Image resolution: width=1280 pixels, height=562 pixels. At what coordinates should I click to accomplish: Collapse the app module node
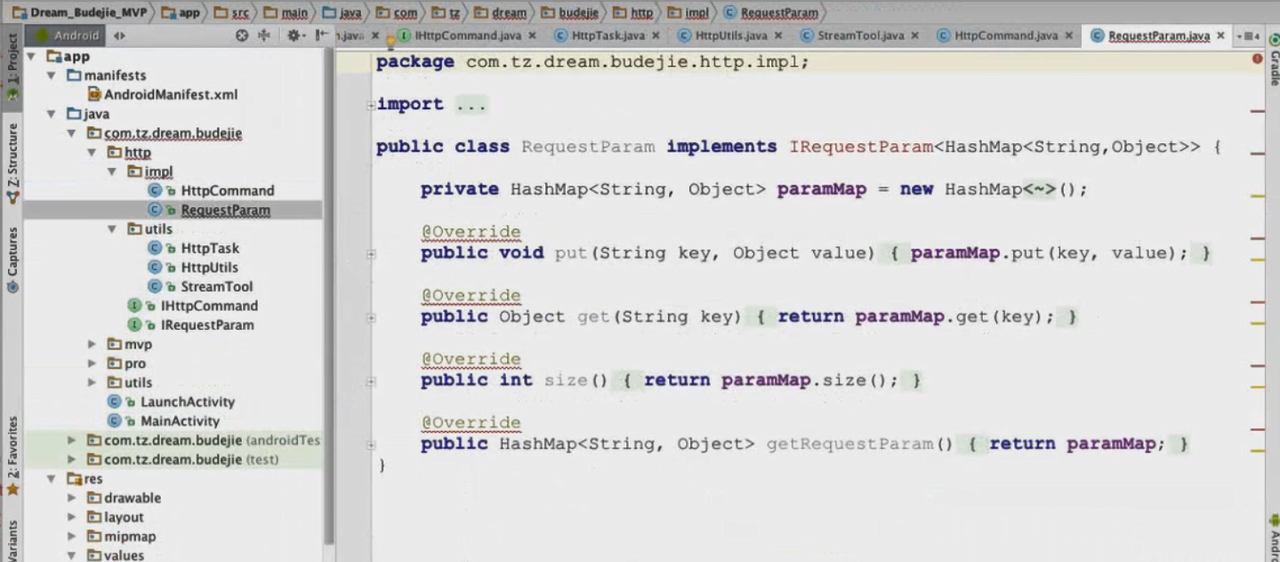(32, 56)
